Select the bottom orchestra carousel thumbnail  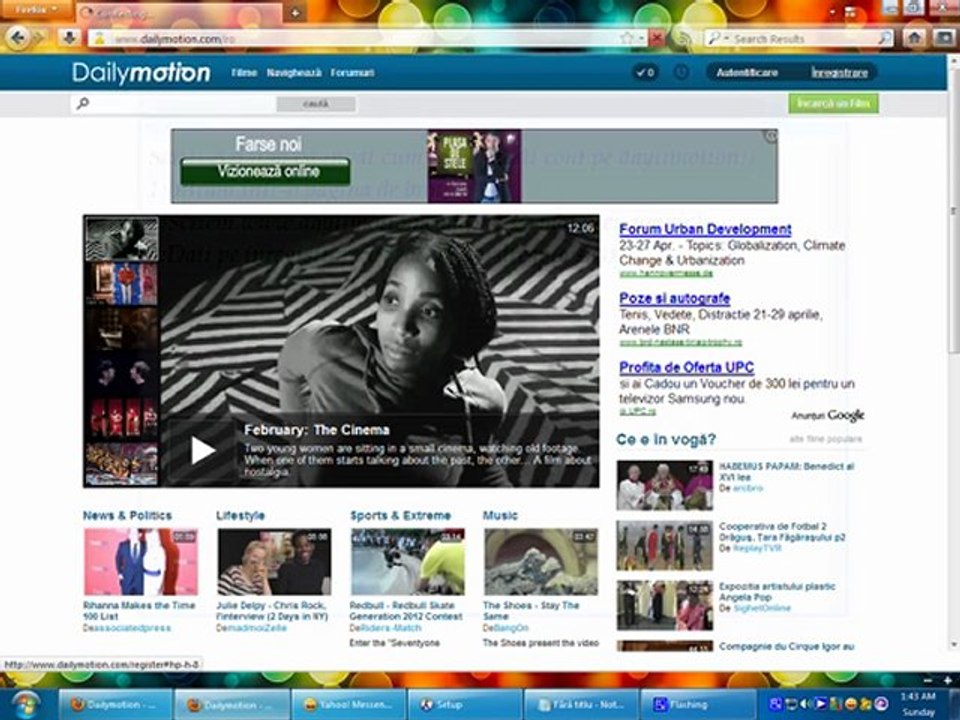coord(122,464)
